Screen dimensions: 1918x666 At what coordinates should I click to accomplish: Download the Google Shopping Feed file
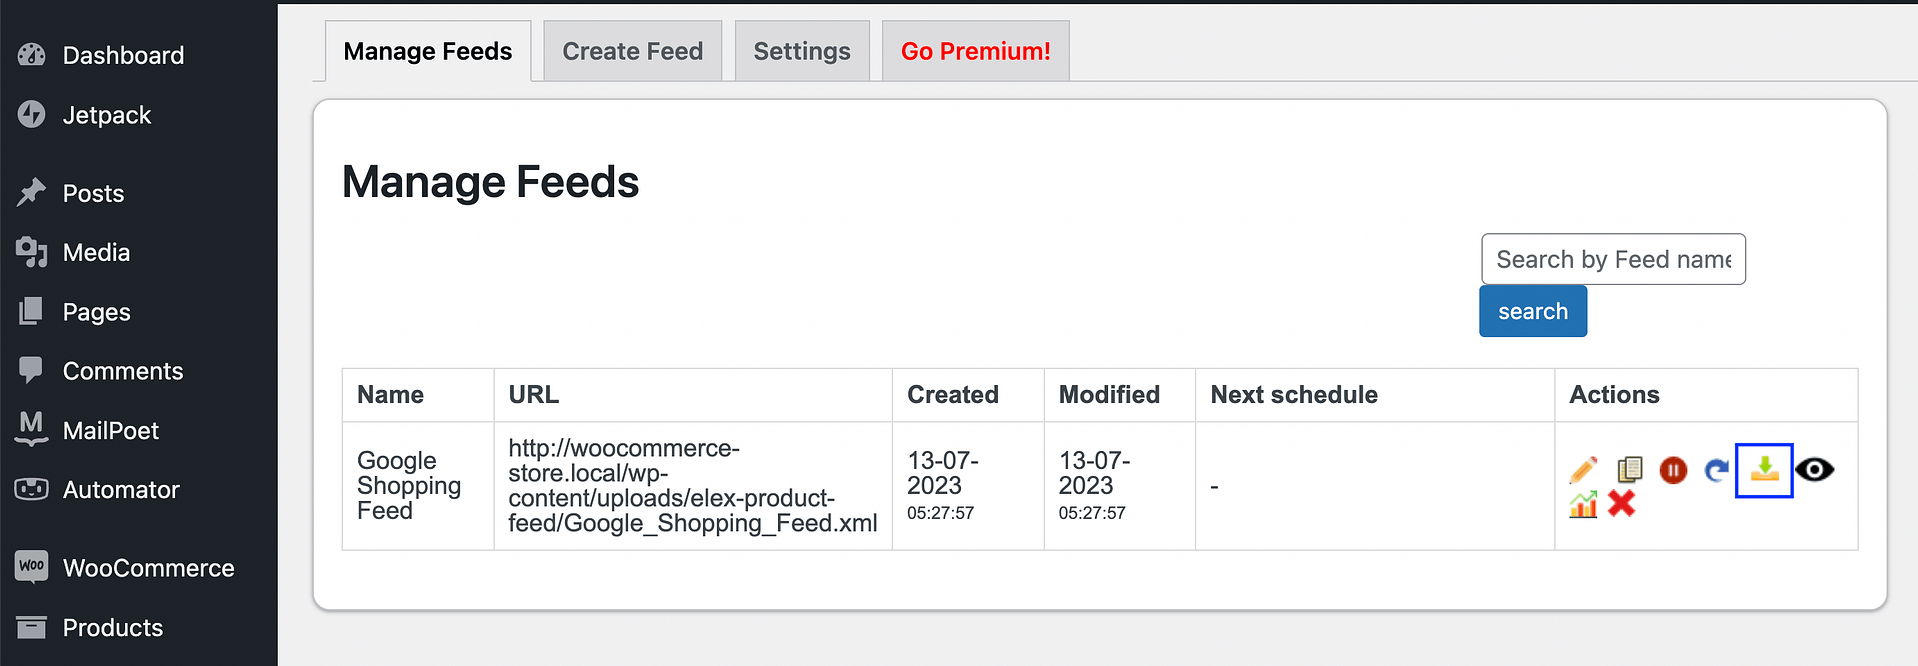(x=1764, y=470)
